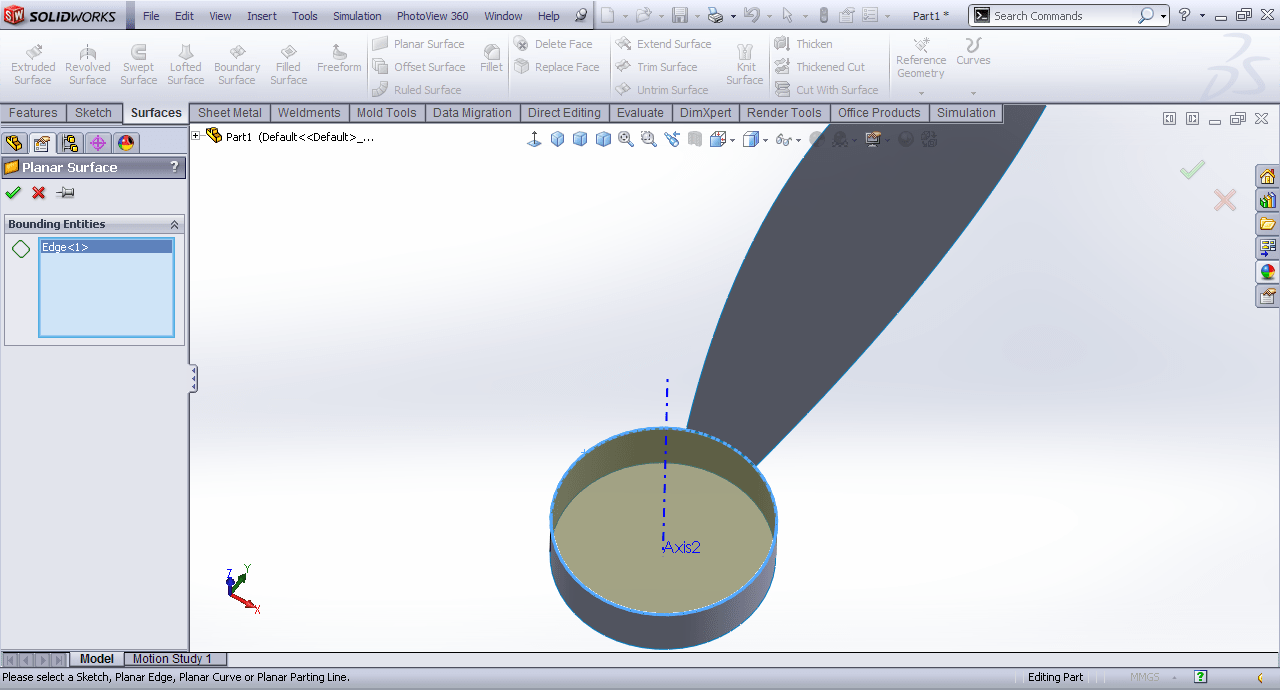This screenshot has width=1280, height=690.
Task: Select Edge<1> in Bounding Entities list
Action: coord(106,247)
